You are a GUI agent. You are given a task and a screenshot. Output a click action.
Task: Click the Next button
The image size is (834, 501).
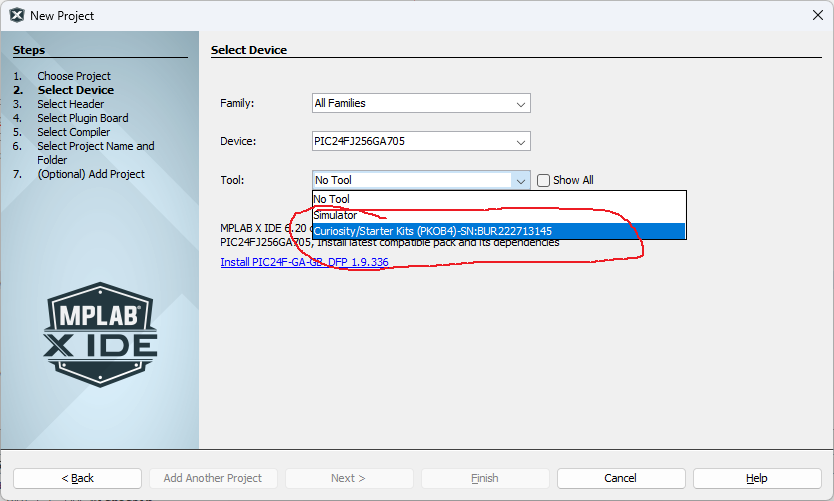pyautogui.click(x=349, y=478)
